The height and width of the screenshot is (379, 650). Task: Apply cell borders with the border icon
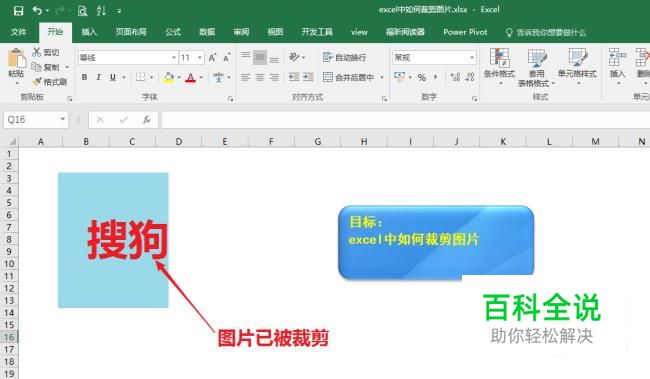point(141,77)
